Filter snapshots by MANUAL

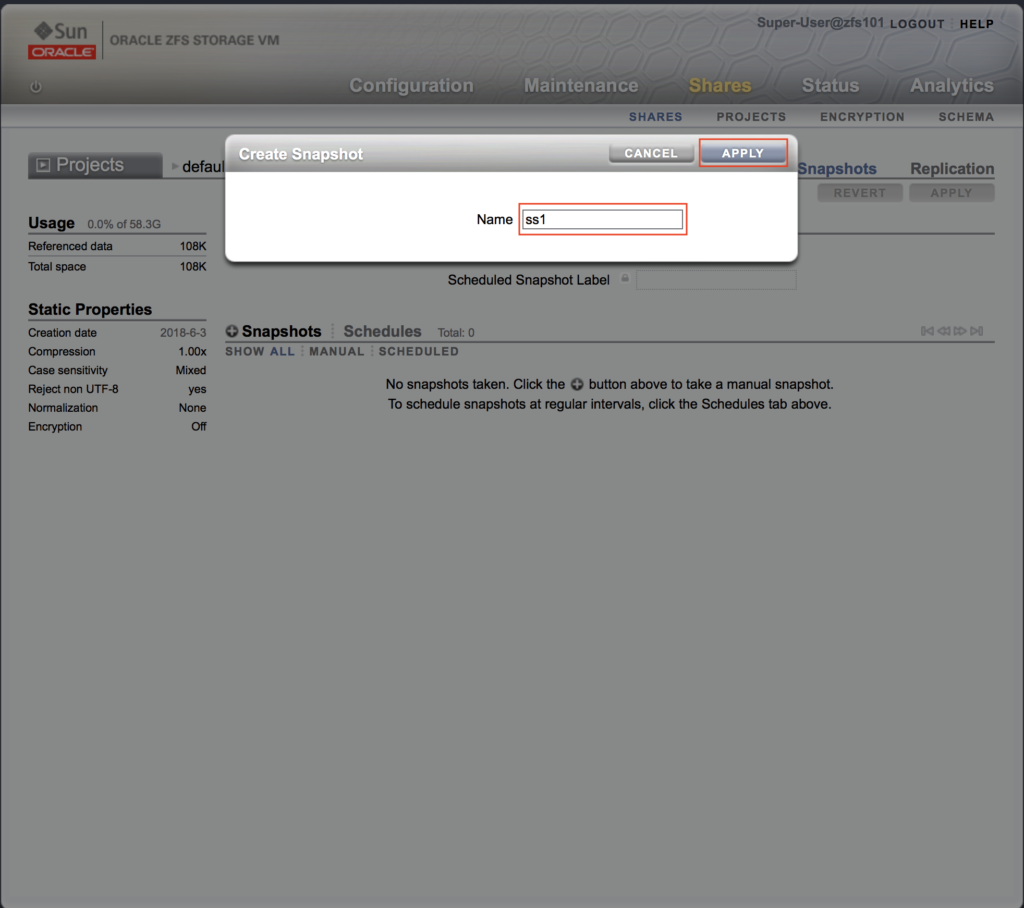coord(336,351)
